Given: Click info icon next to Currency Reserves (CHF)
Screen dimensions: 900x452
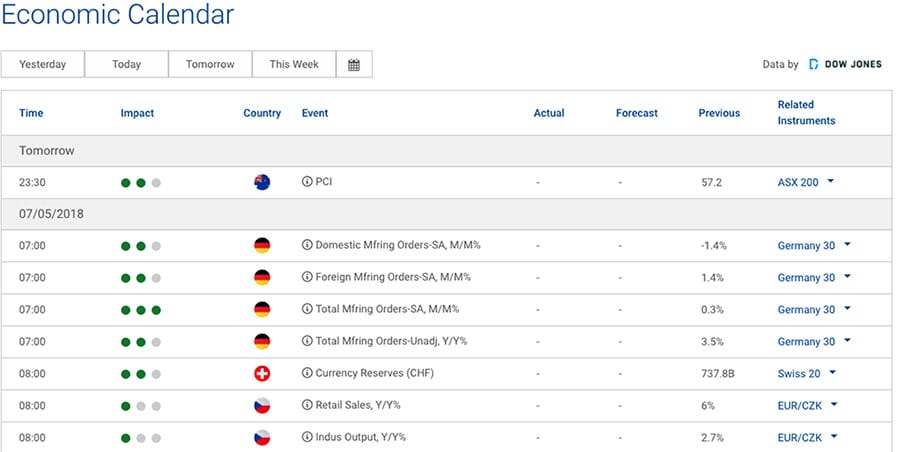Looking at the screenshot, I should point(307,373).
